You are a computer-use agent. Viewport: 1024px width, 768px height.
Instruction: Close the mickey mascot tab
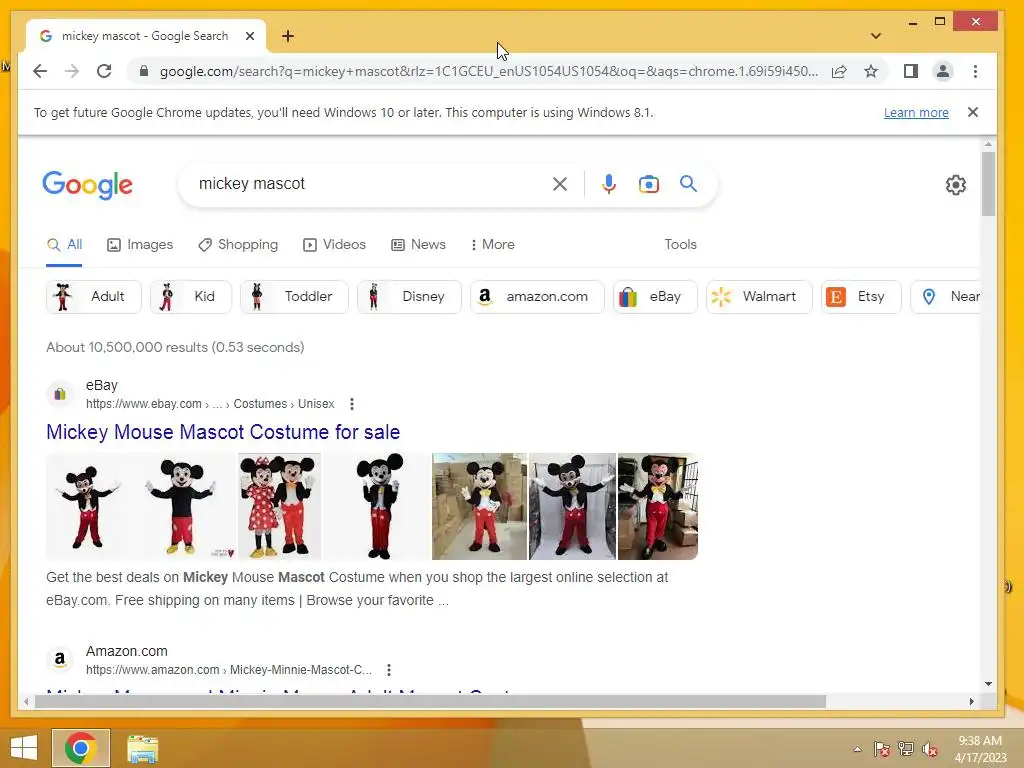(249, 36)
